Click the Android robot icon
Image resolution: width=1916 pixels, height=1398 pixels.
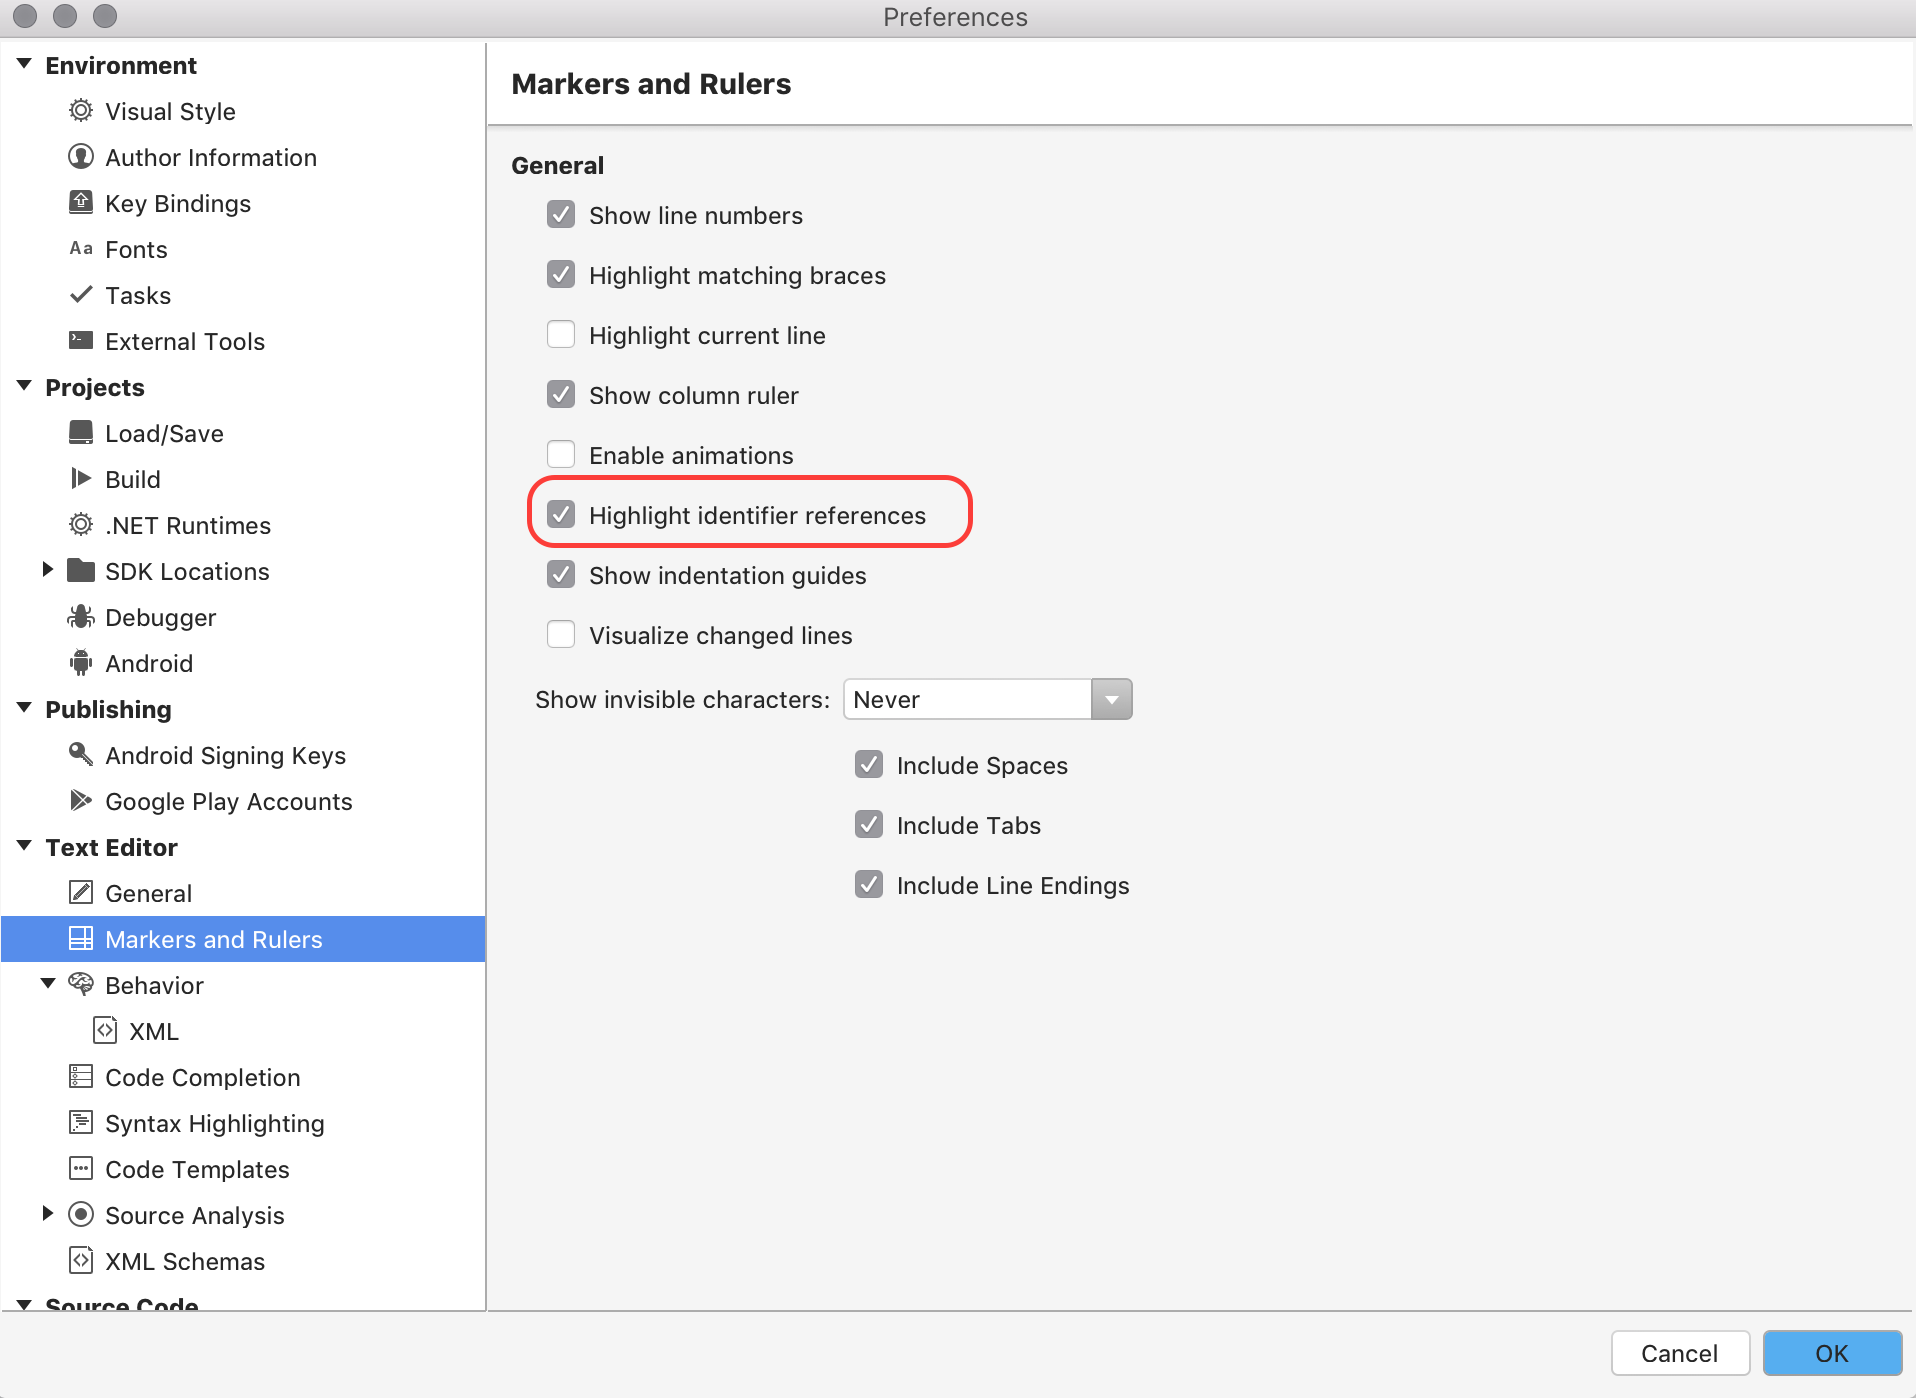click(80, 663)
